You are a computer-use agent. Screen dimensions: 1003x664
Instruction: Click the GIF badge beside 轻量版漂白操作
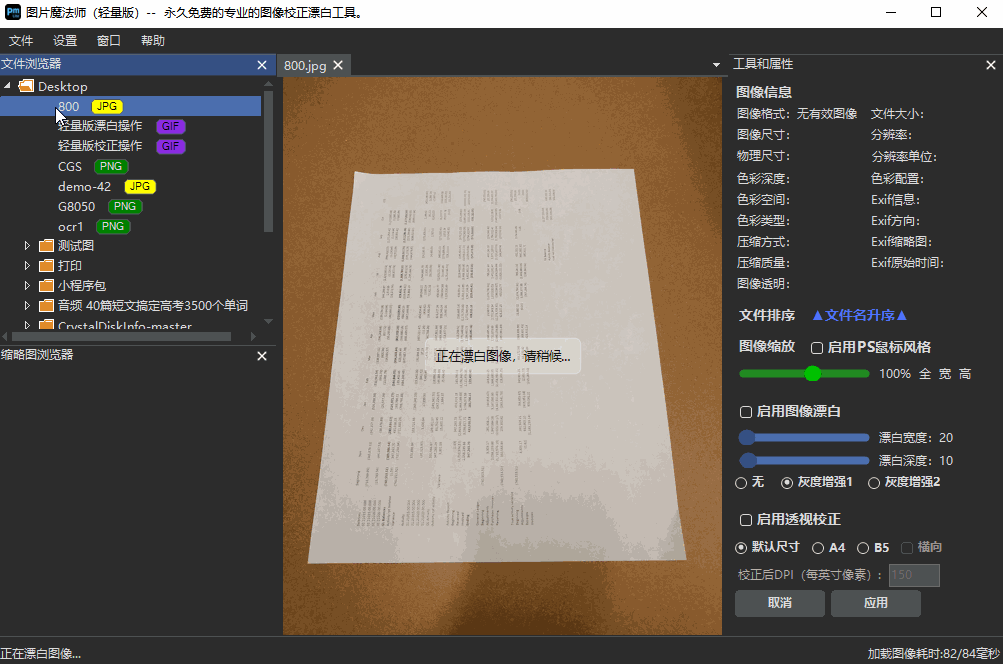point(170,126)
